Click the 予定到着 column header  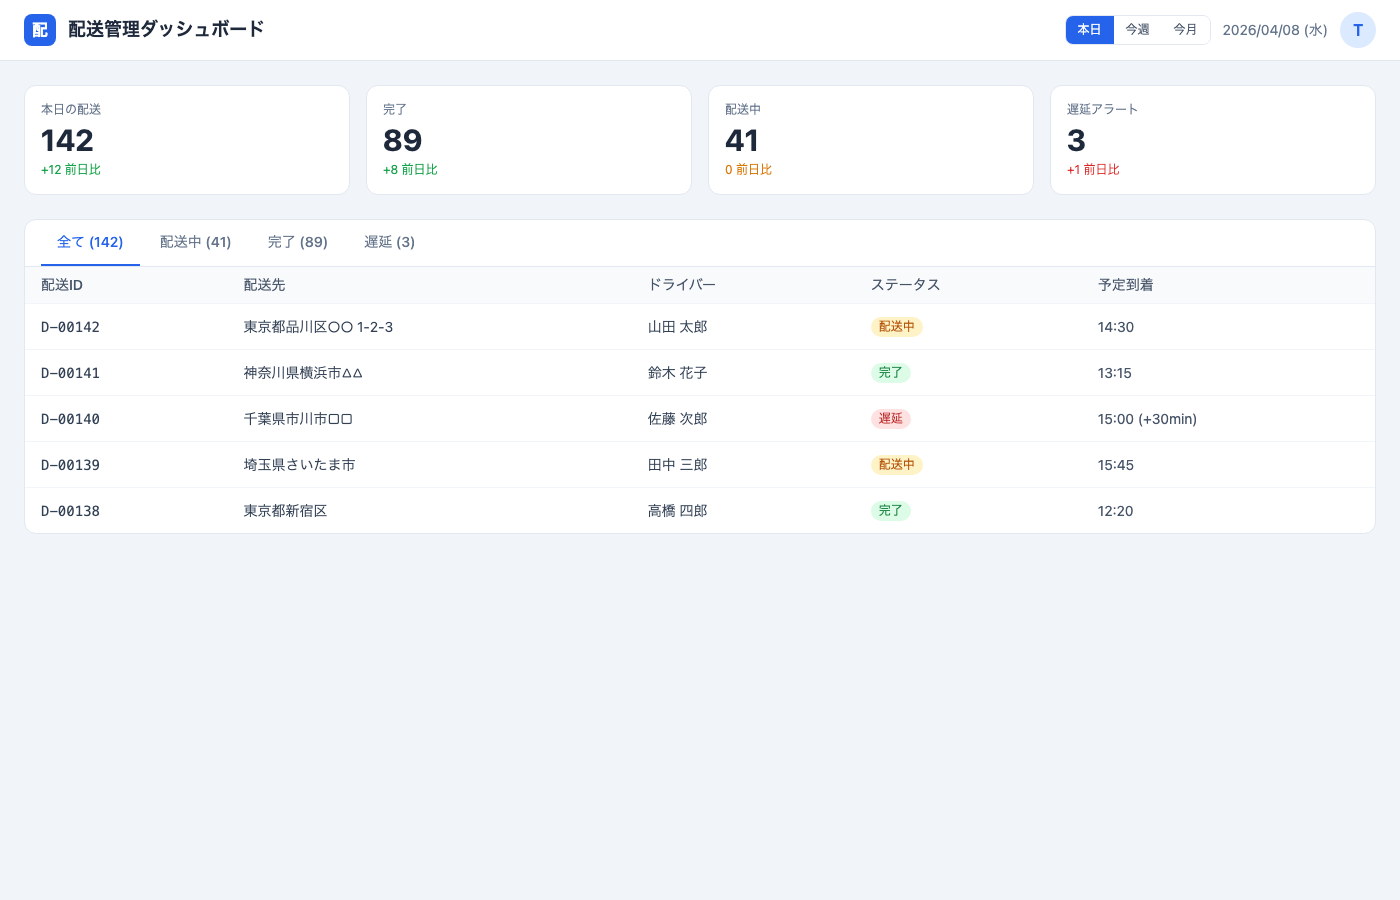pos(1126,285)
